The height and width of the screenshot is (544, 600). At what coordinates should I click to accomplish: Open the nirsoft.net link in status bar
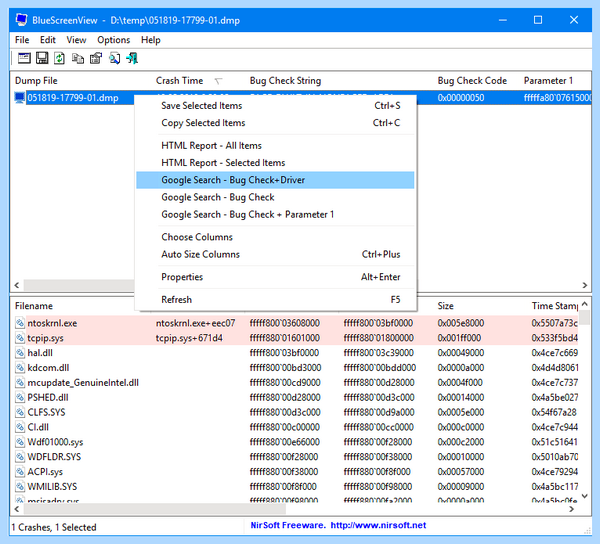(378, 525)
